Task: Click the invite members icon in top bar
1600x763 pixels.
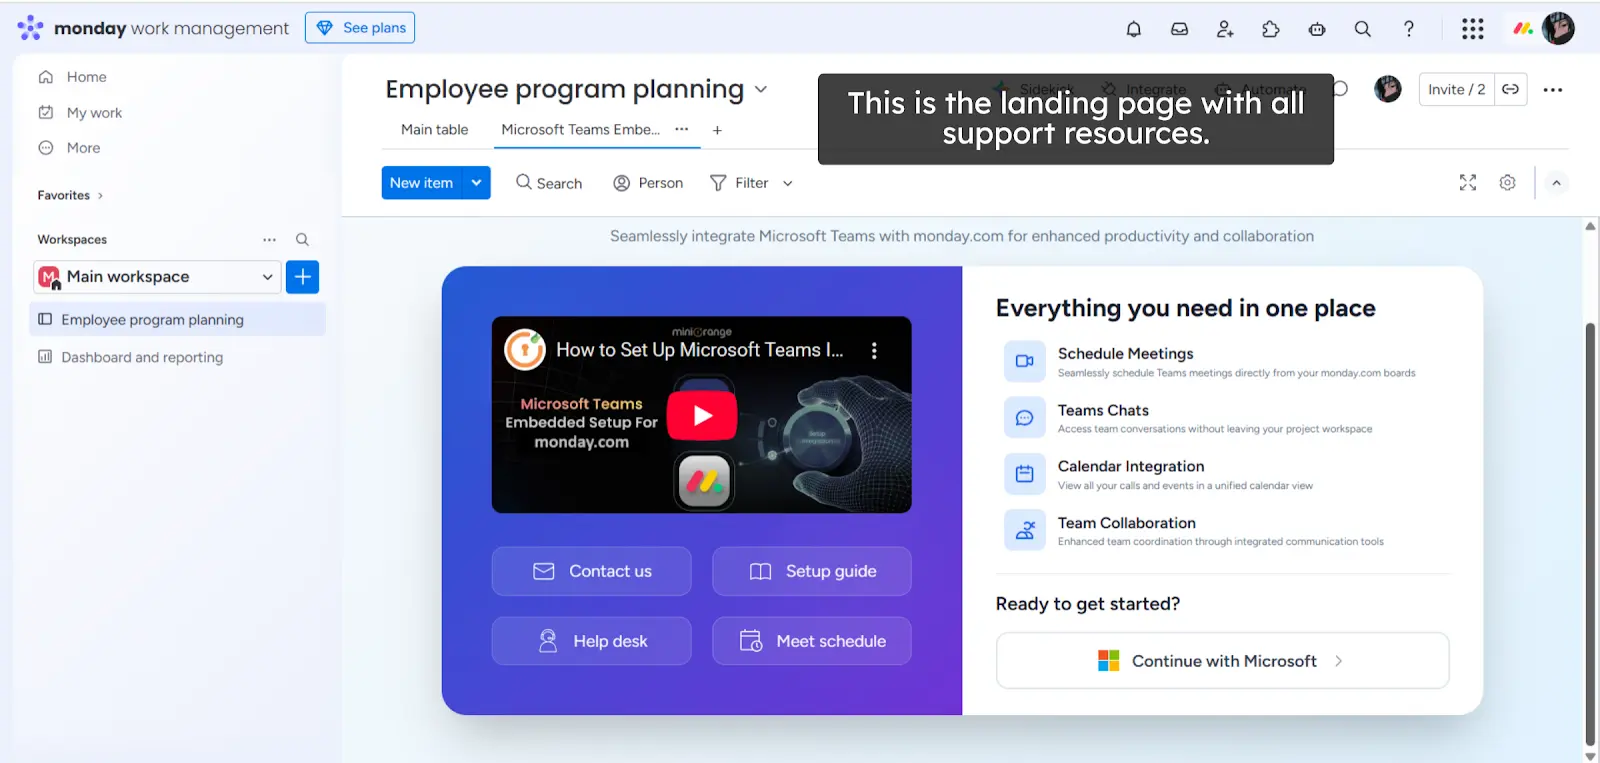Action: coord(1225,29)
